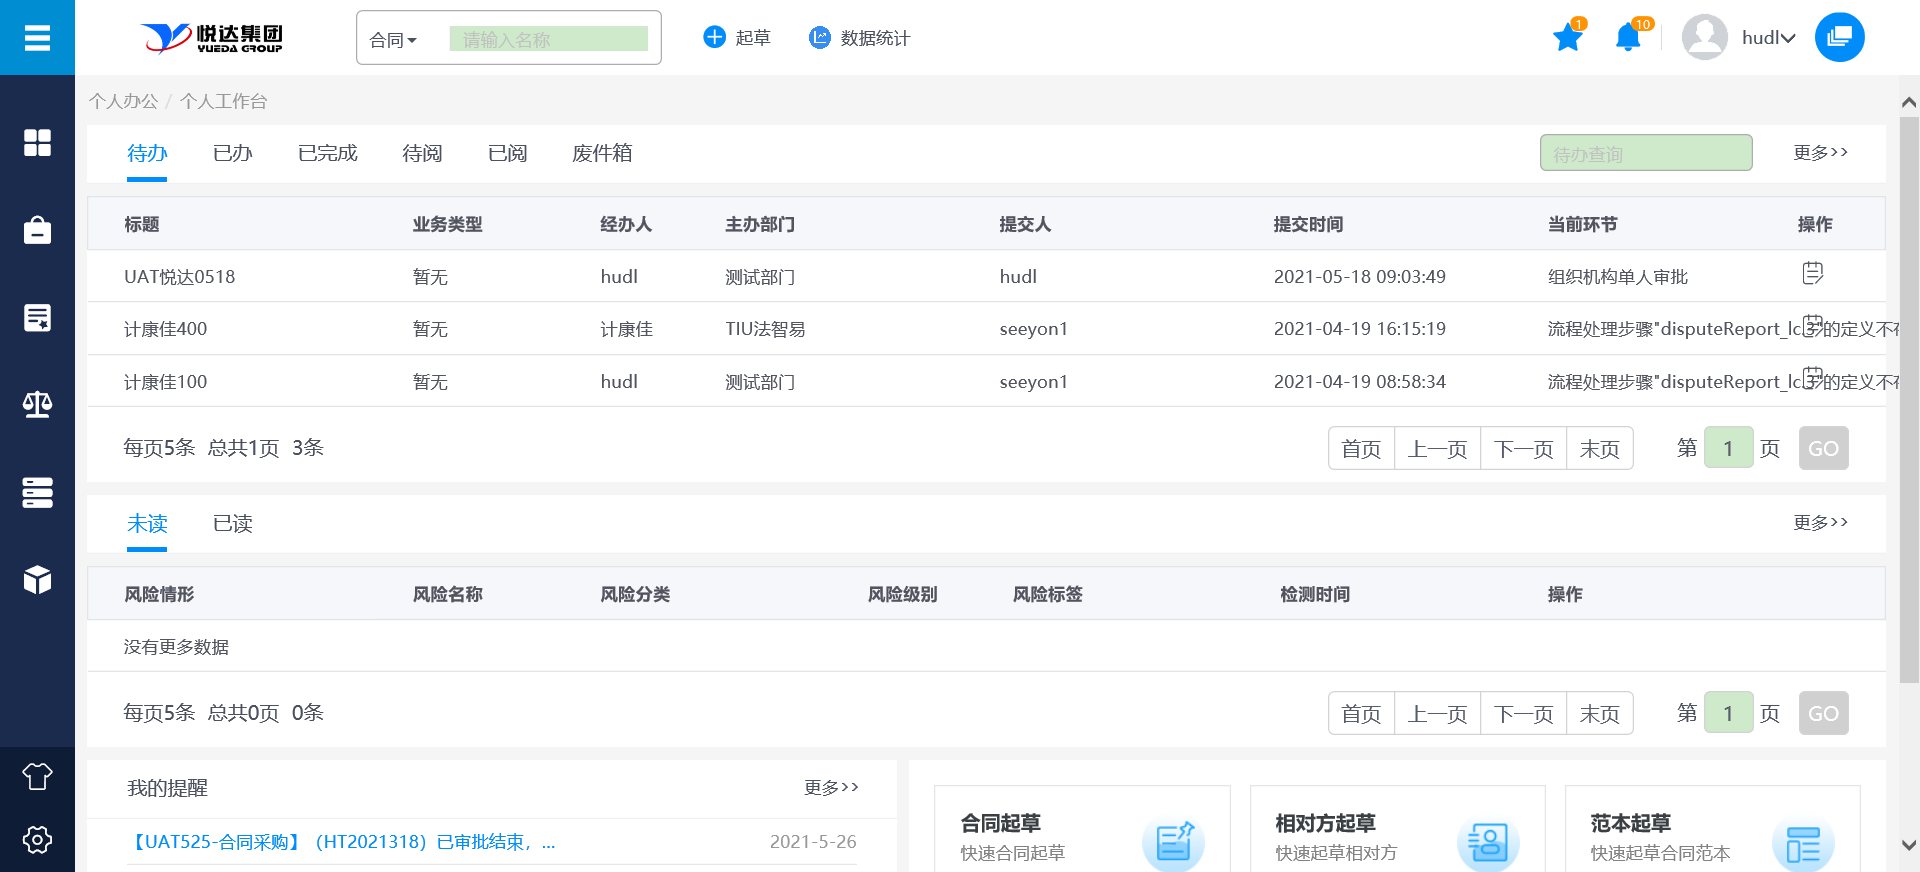1920x872 pixels.
Task: Click the briefcase icon in sidebar
Action: click(x=37, y=230)
